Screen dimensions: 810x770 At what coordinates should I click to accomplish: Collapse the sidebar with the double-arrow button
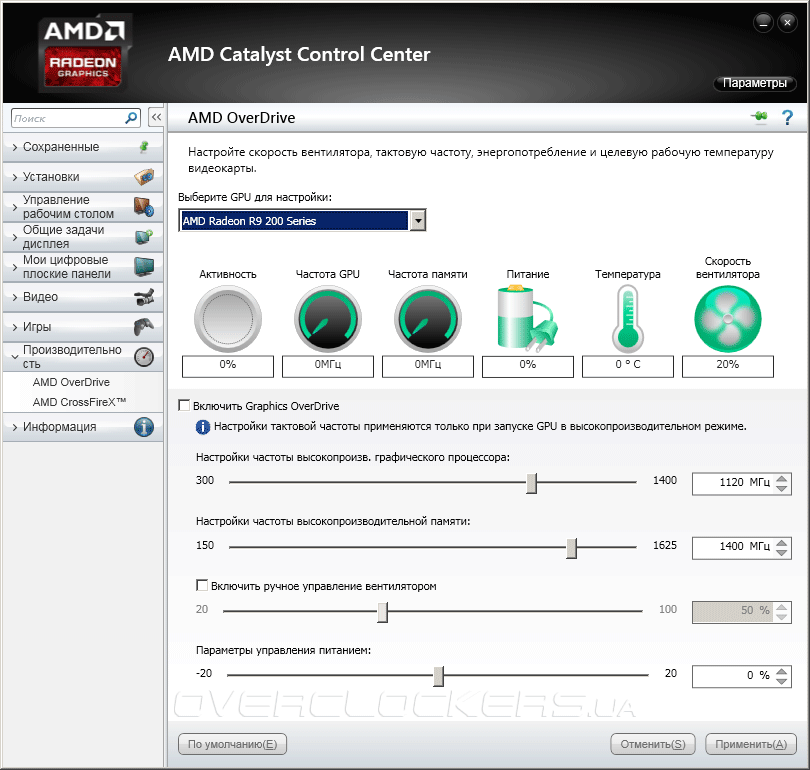[x=156, y=117]
